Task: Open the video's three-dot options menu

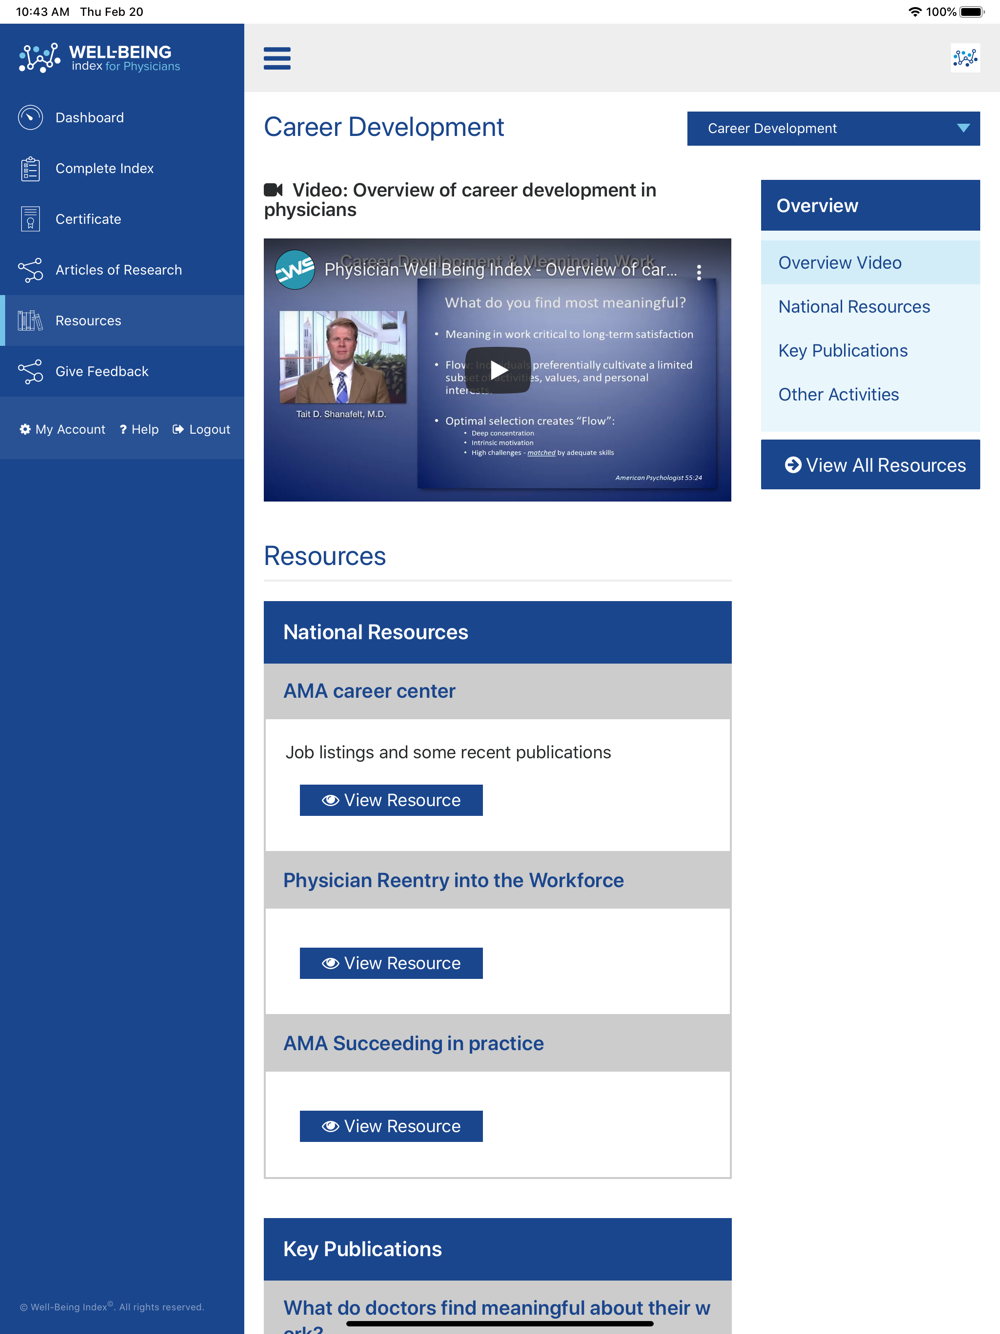Action: (699, 272)
